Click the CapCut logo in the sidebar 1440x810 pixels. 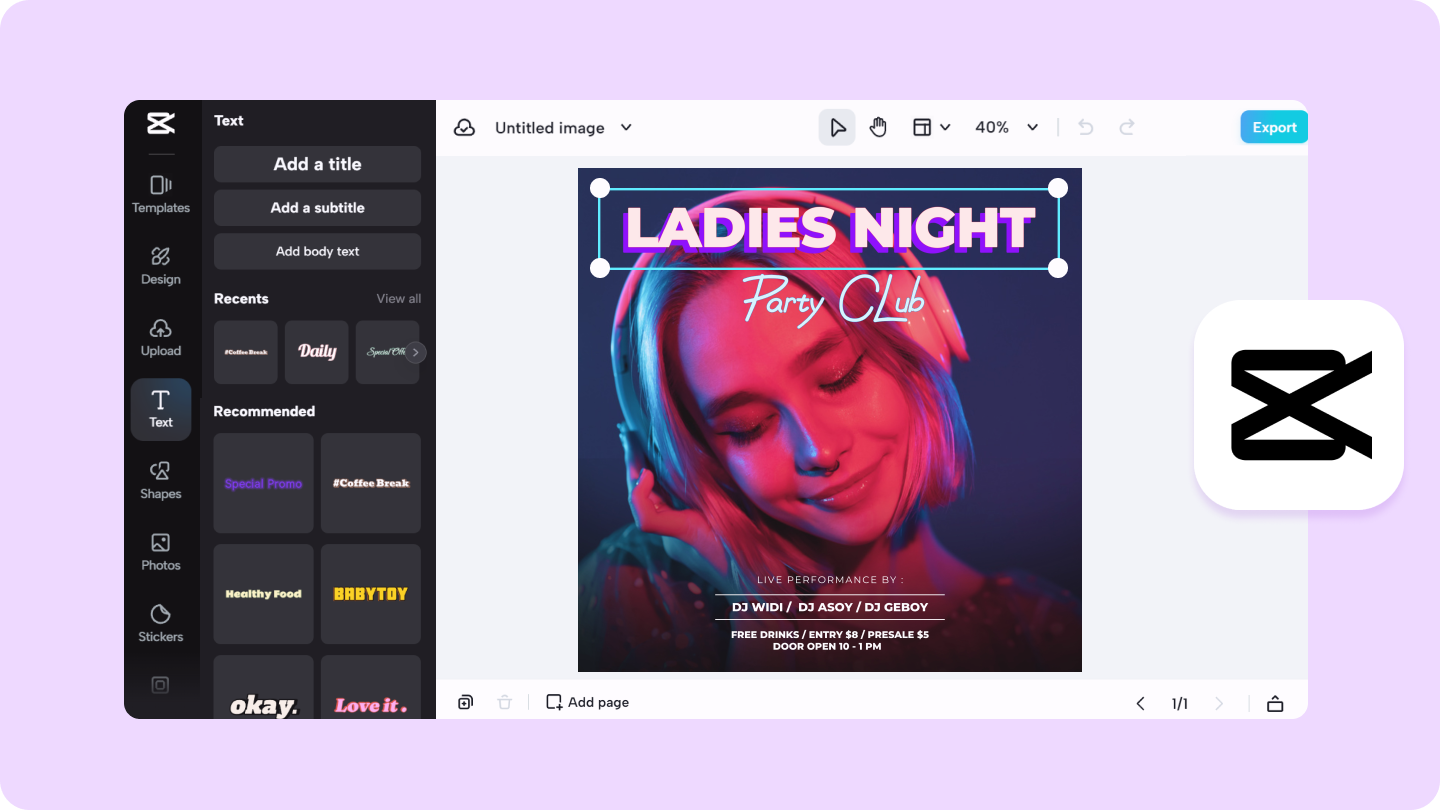coord(161,123)
